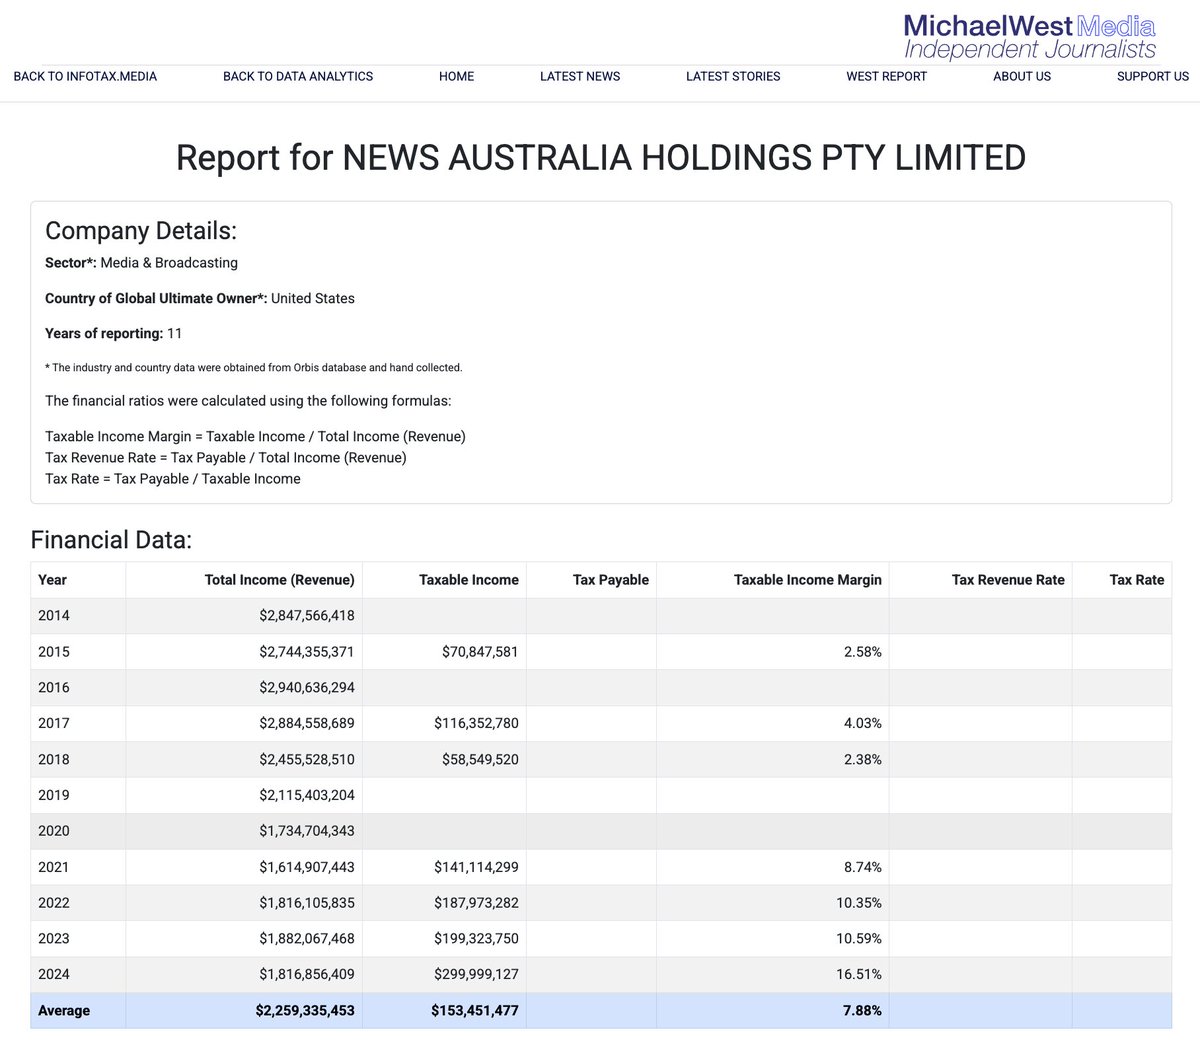This screenshot has width=1200, height=1057.
Task: Open West Report page
Action: (886, 76)
